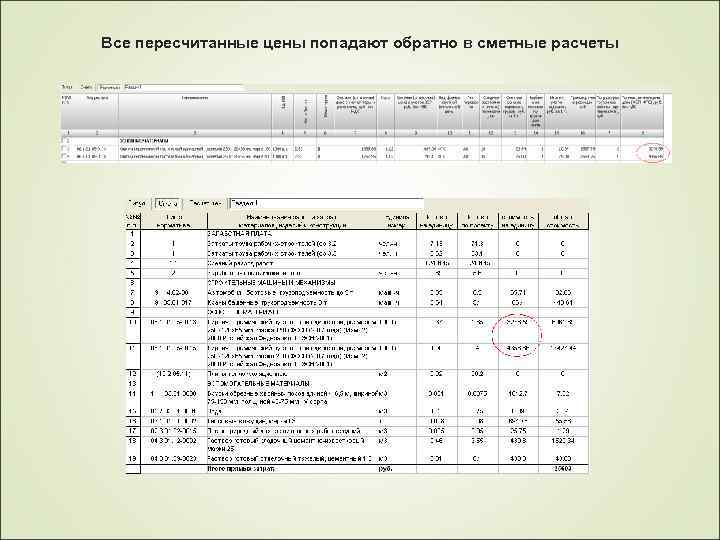Tick the checkbox in the upper table's first row

(64, 141)
